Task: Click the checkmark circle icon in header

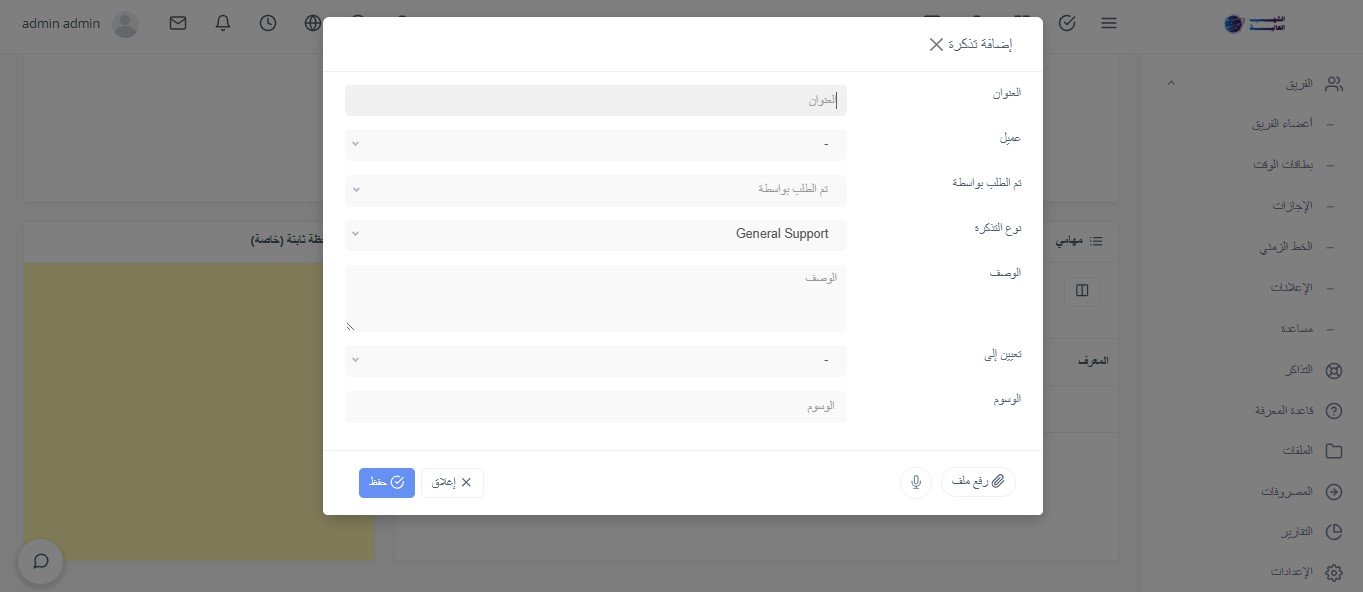Action: (x=1067, y=22)
